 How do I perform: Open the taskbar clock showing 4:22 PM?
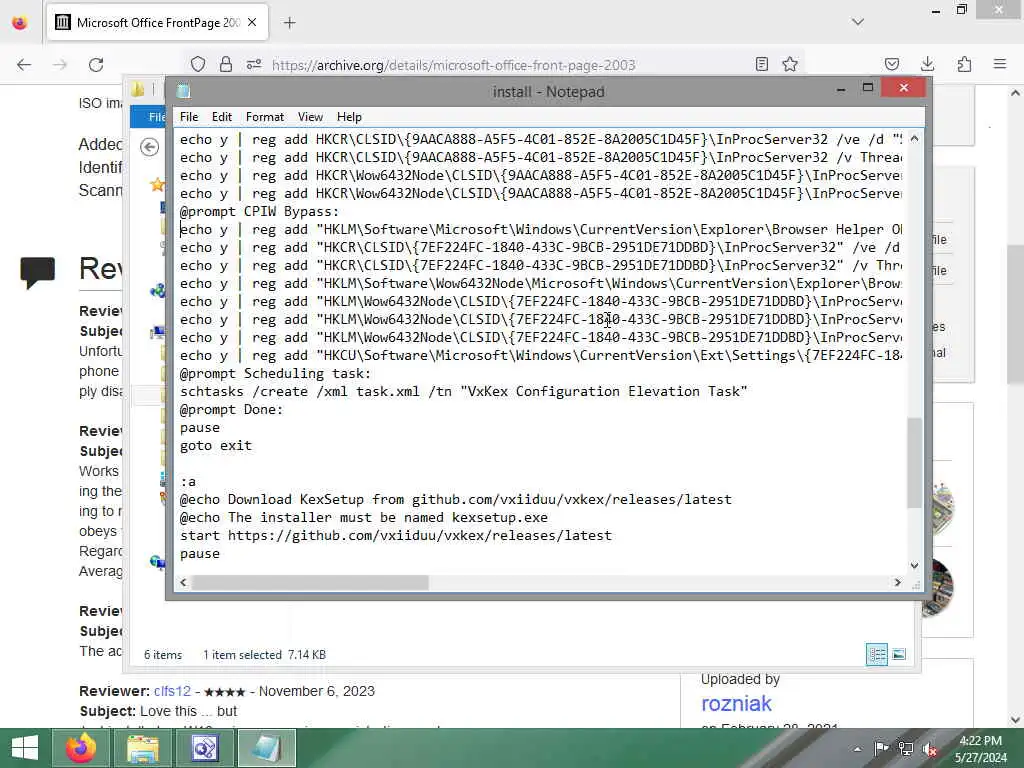(x=980, y=749)
